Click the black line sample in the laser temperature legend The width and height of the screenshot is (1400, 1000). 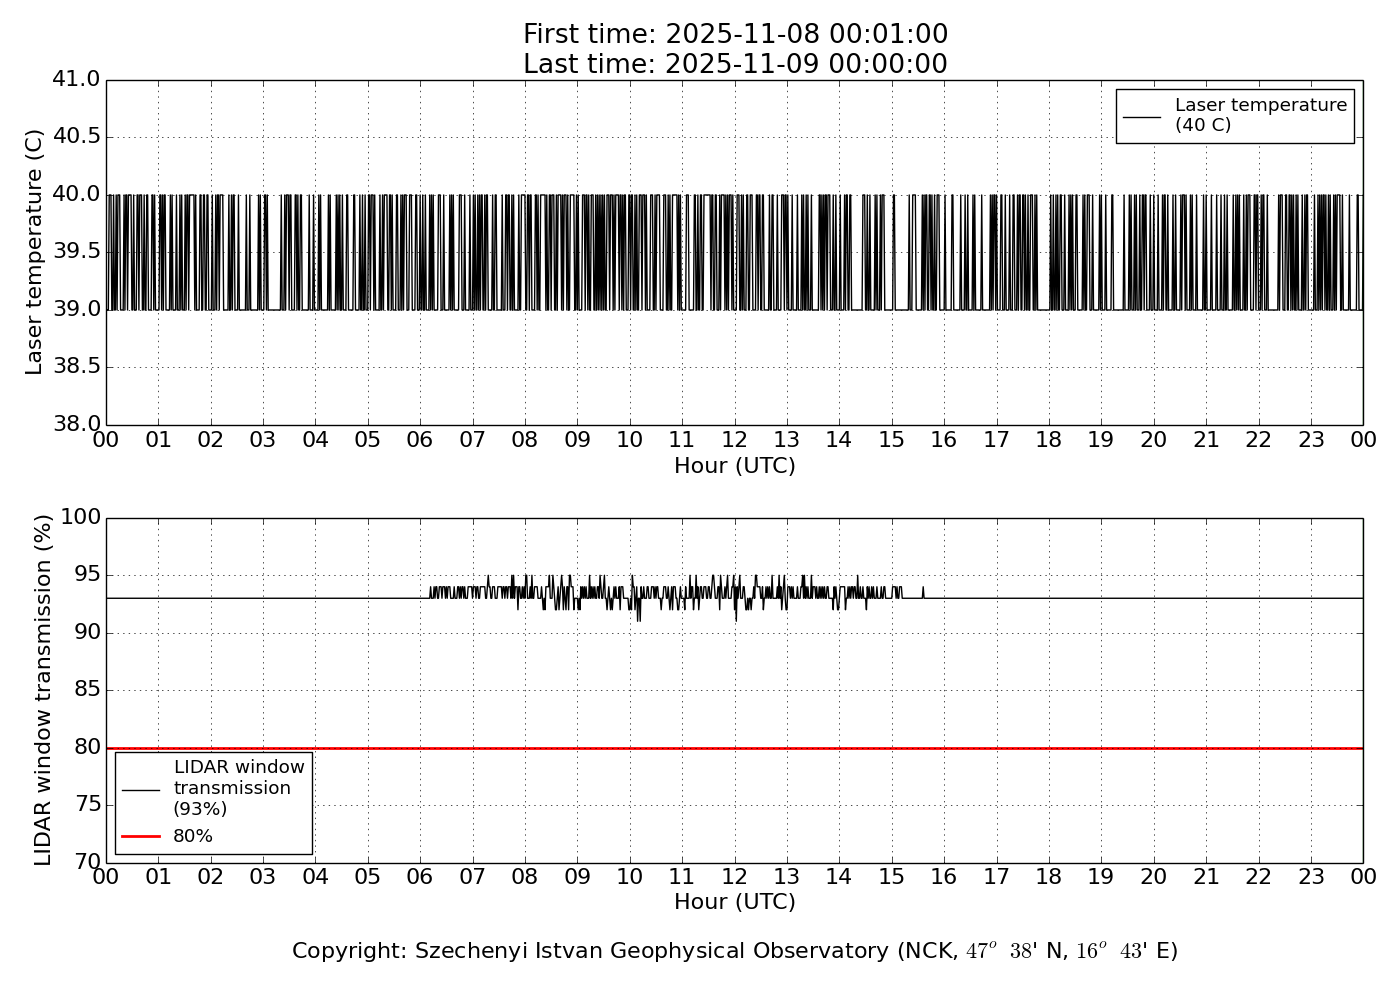[x=1142, y=116]
